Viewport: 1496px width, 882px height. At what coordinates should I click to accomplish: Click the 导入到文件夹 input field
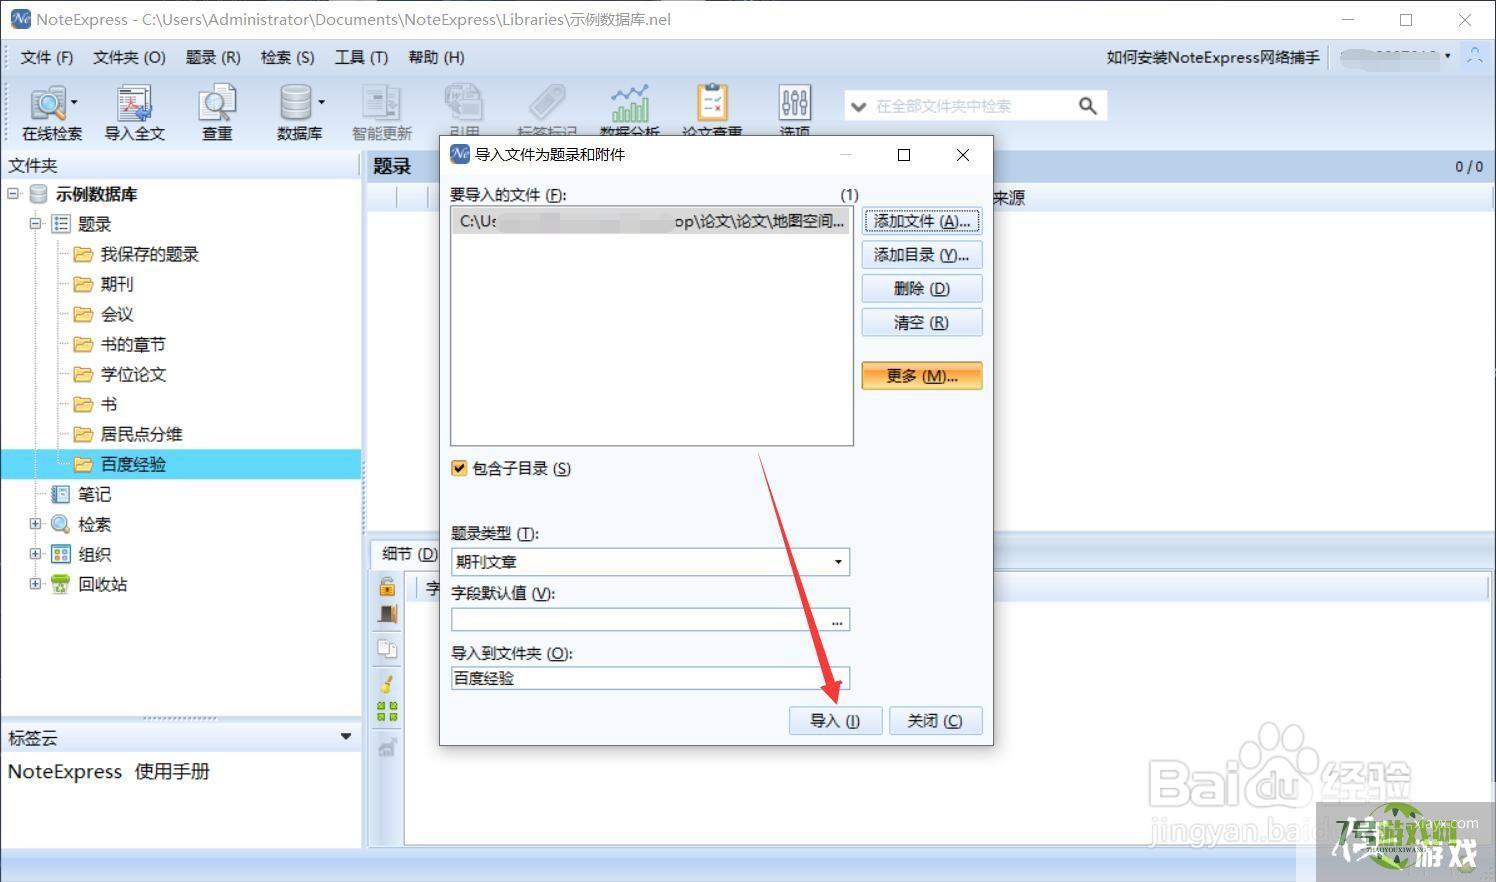650,678
